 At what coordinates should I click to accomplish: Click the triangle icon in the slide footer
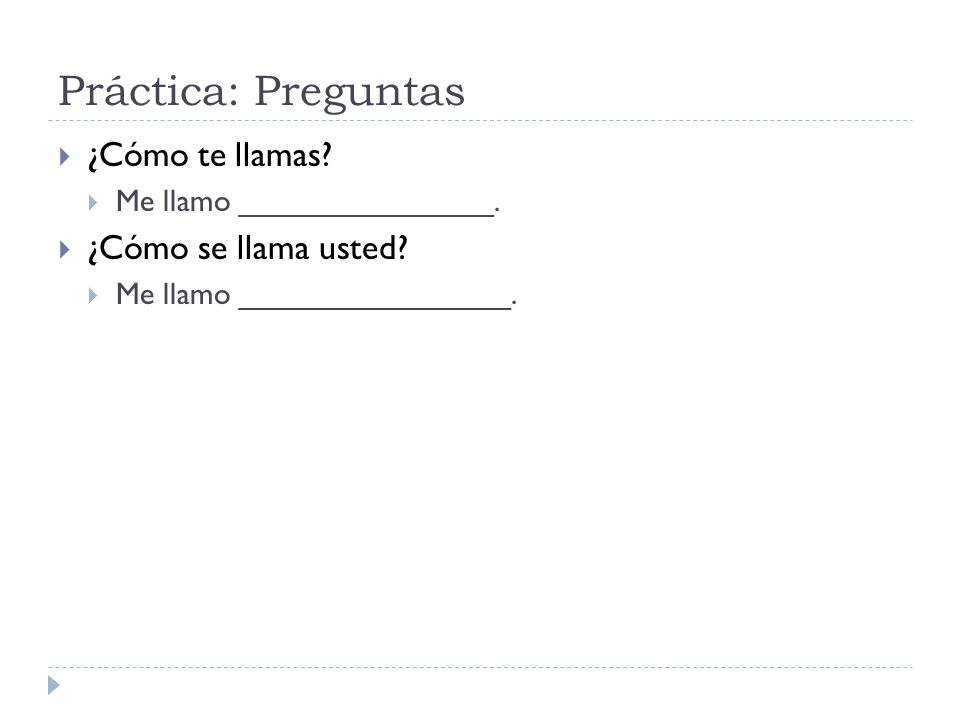[x=54, y=685]
